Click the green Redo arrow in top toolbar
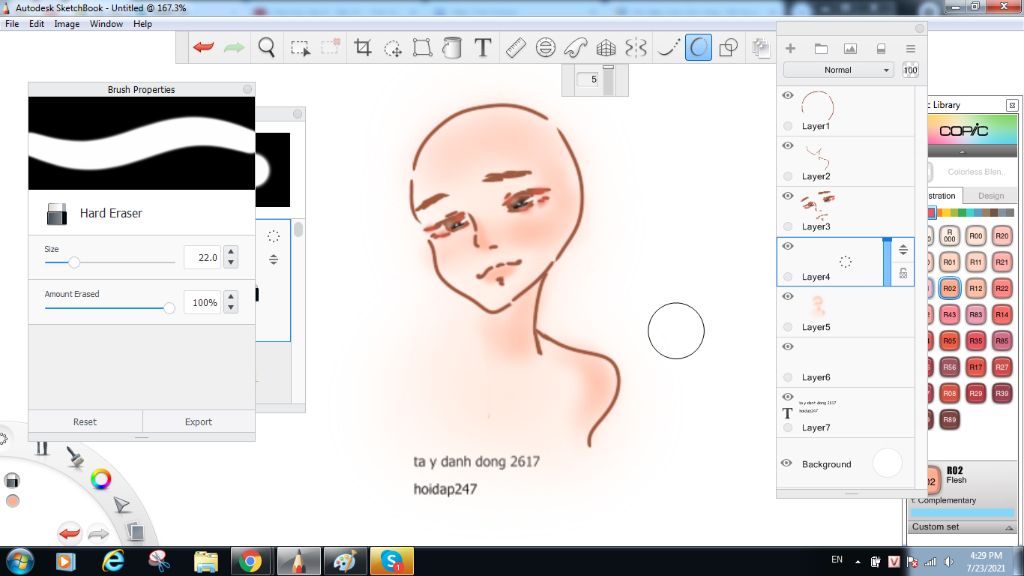 (x=234, y=48)
